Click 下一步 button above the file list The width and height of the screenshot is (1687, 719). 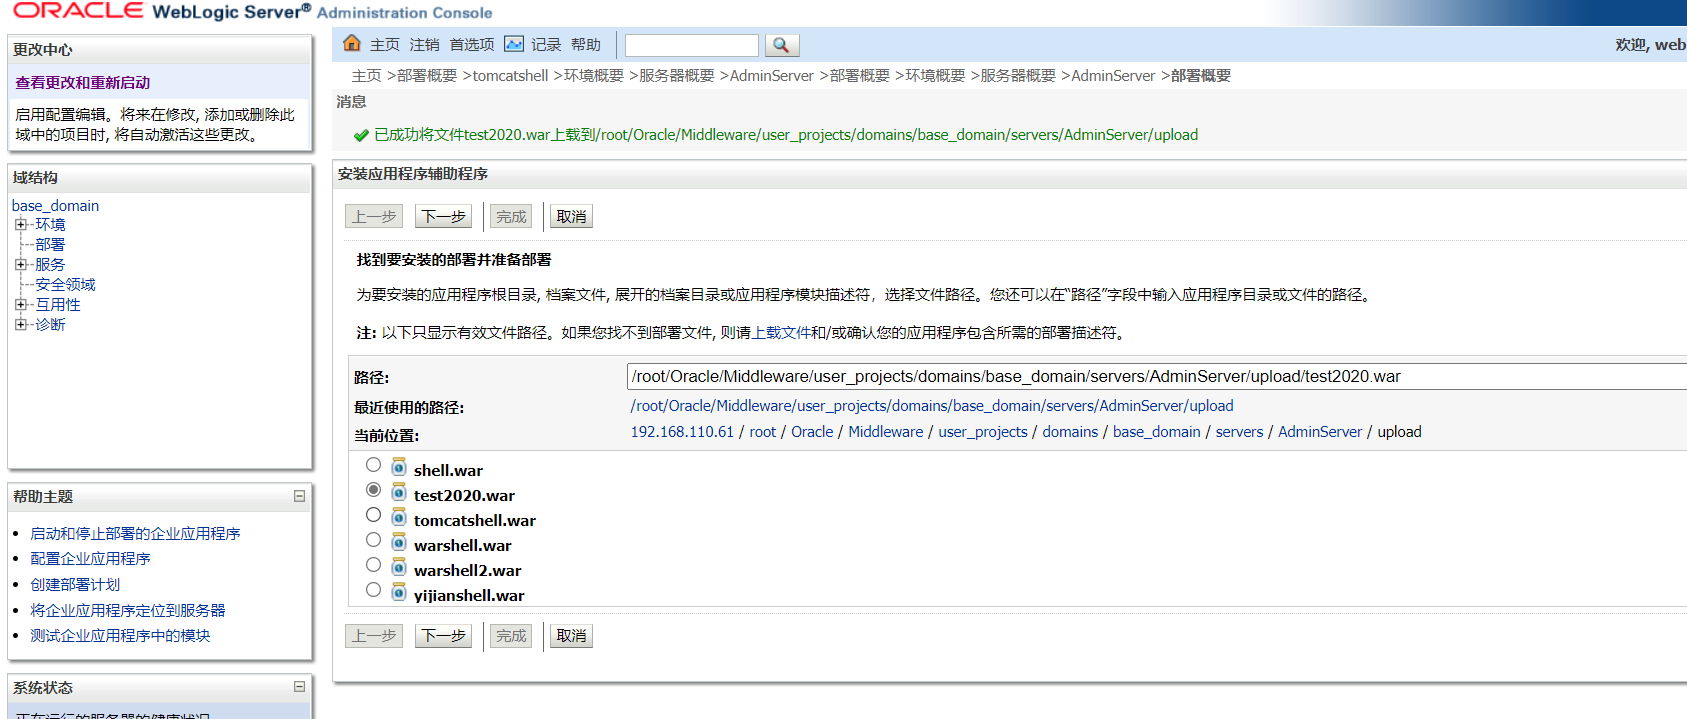tap(443, 216)
